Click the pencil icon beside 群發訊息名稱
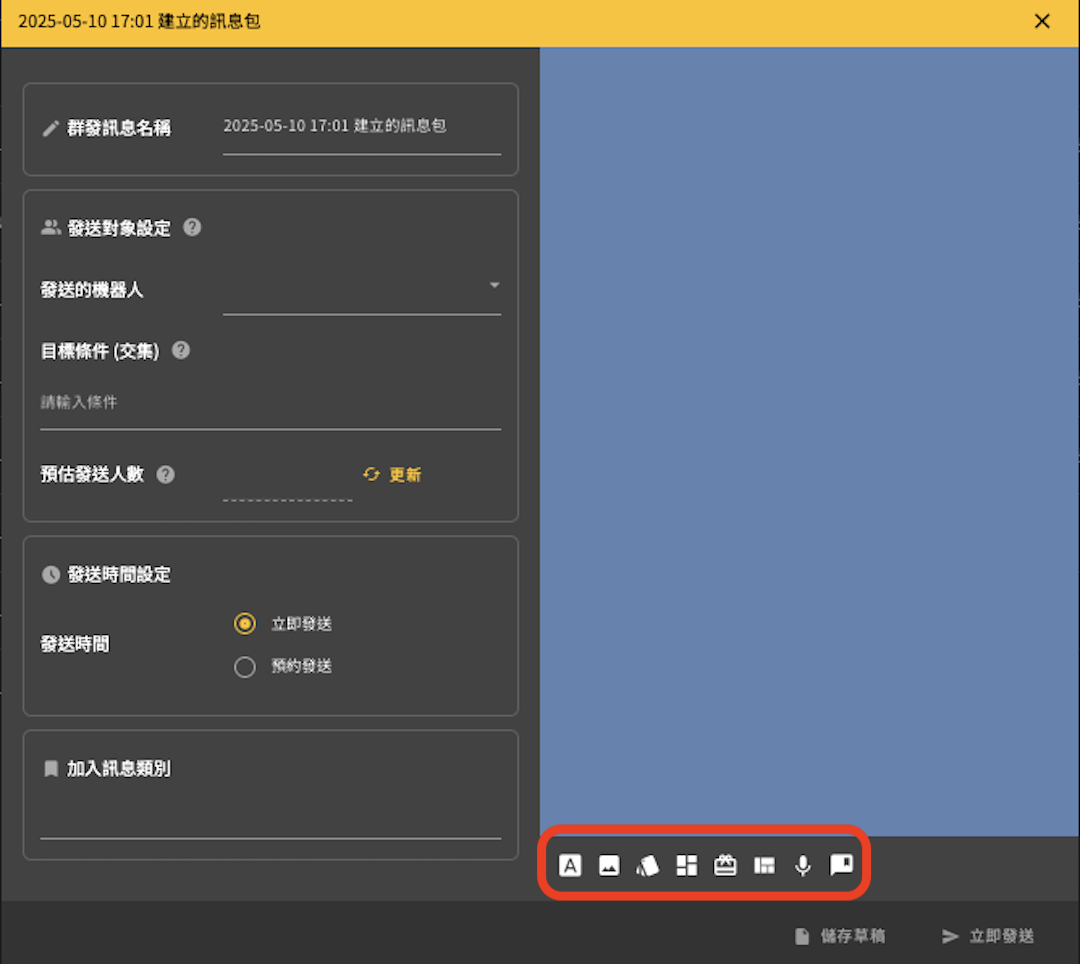The image size is (1080, 964). [x=50, y=128]
